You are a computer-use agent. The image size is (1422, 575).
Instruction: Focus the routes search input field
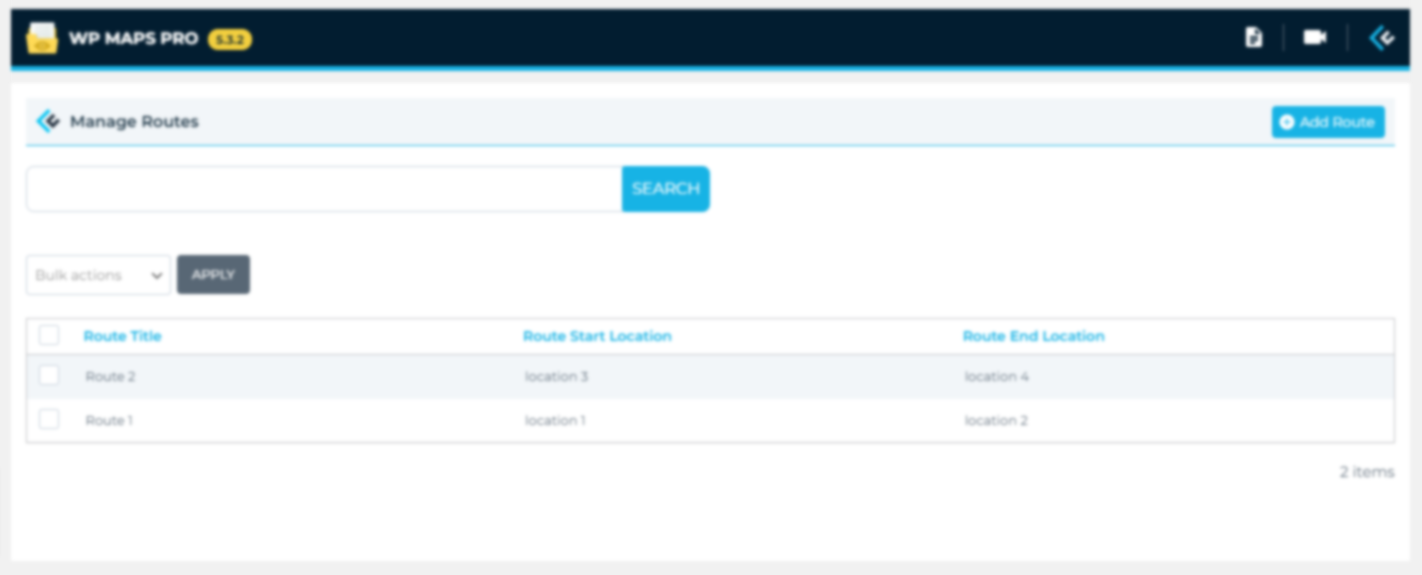(323, 189)
